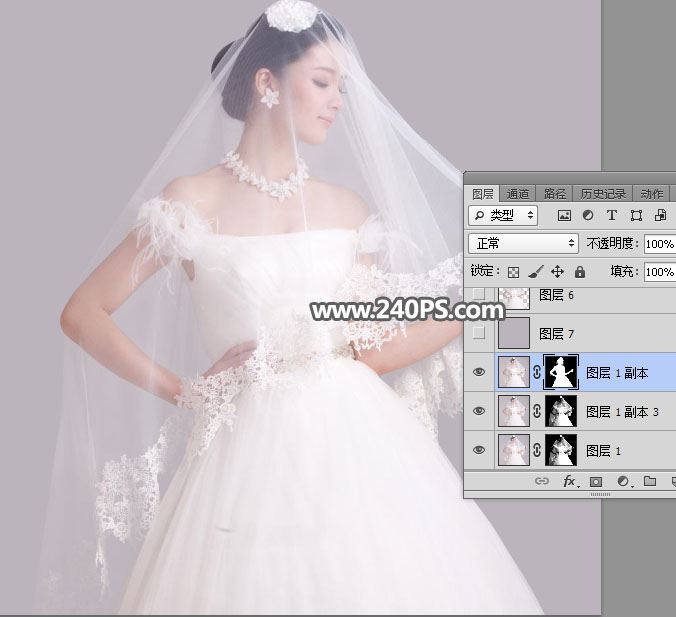Show hidden layer 图层 7 via visibility box
This screenshot has height=617, width=676.
coord(479,333)
